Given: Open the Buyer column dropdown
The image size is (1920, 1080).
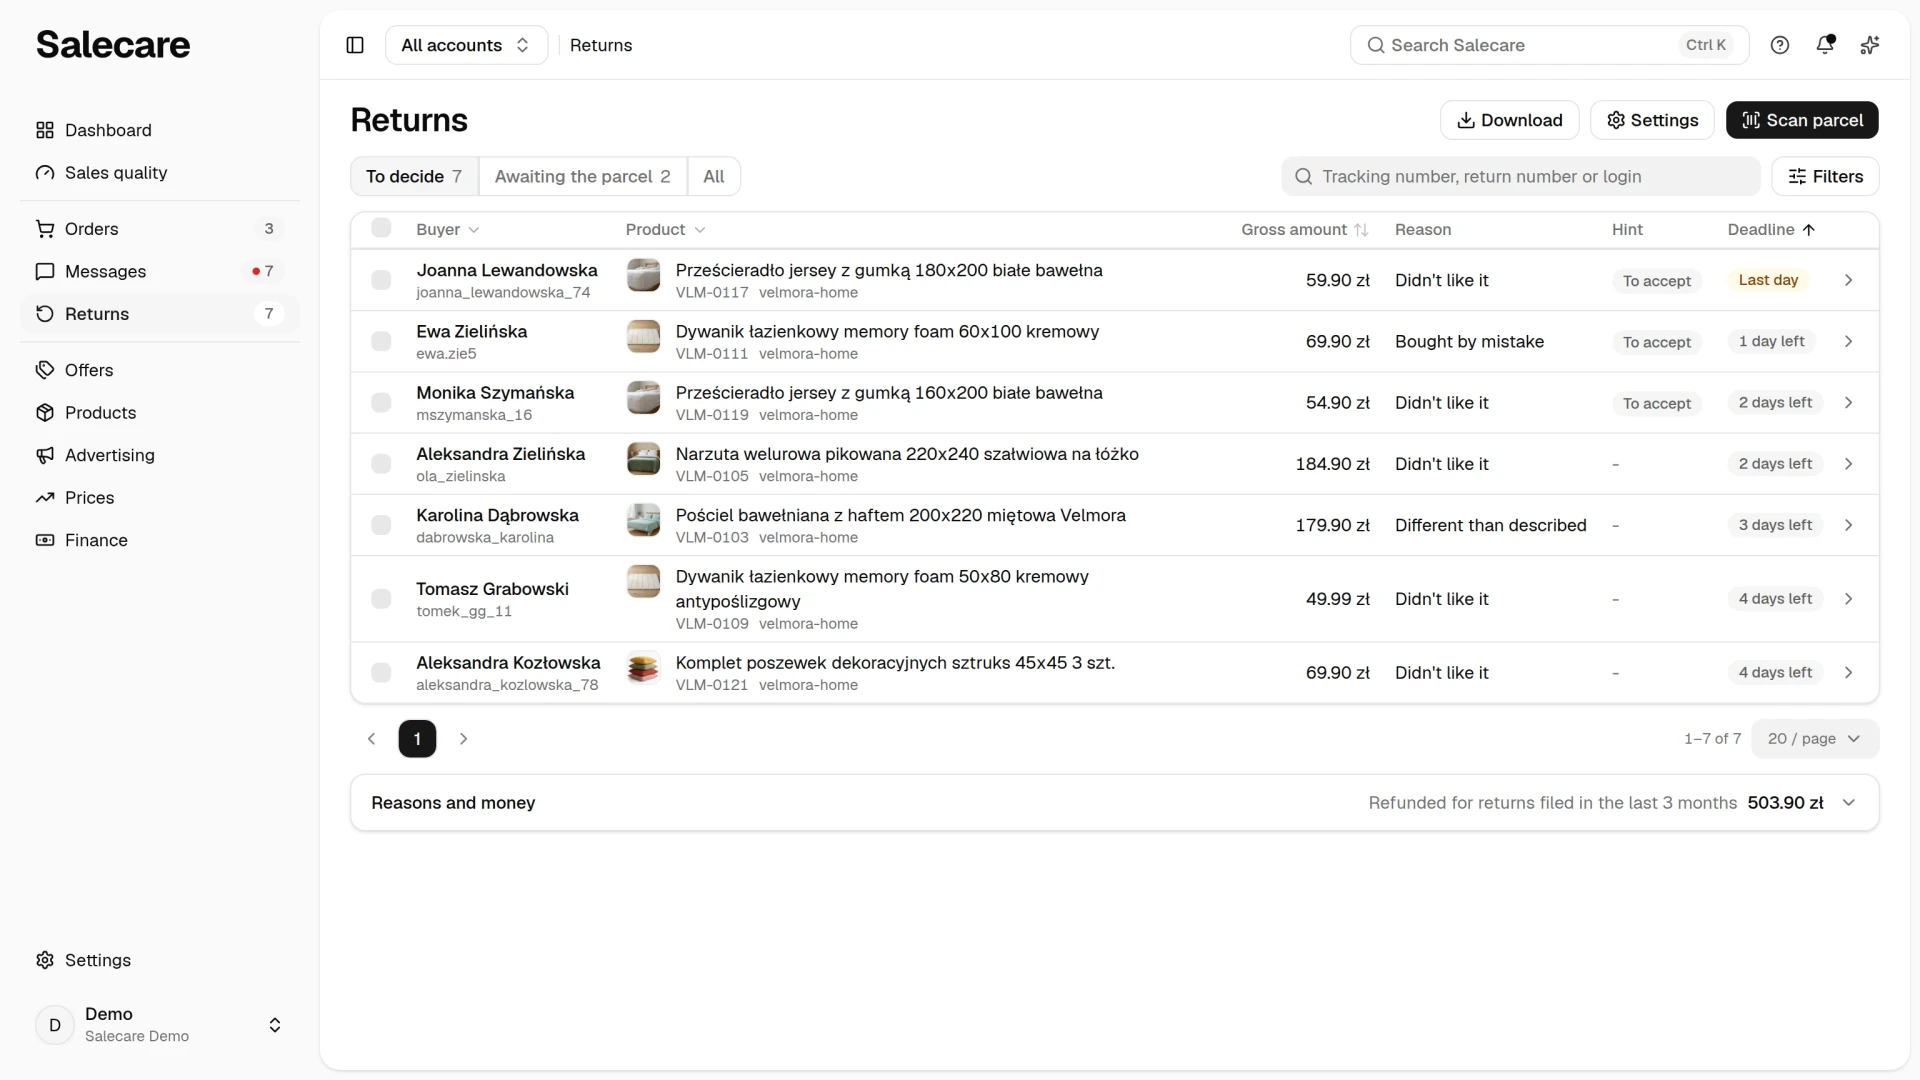Looking at the screenshot, I should click(x=448, y=230).
